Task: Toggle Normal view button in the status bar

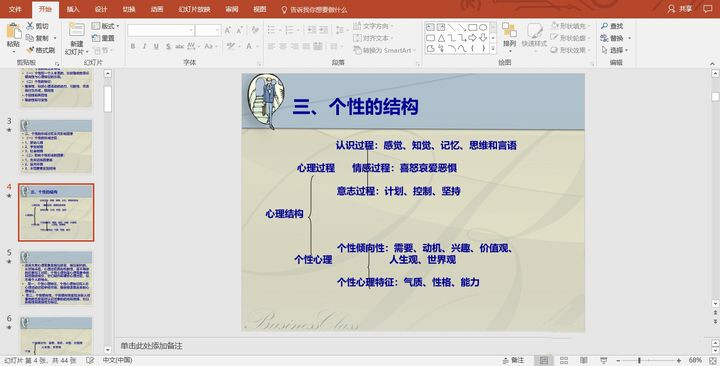Action: tap(544, 360)
